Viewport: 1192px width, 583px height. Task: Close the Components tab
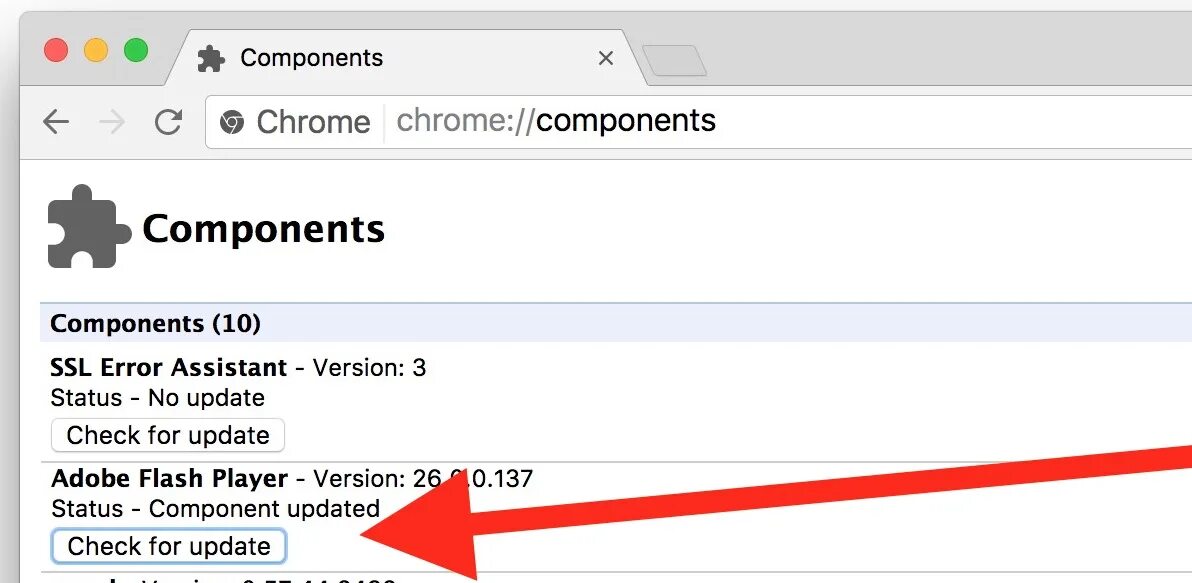605,58
